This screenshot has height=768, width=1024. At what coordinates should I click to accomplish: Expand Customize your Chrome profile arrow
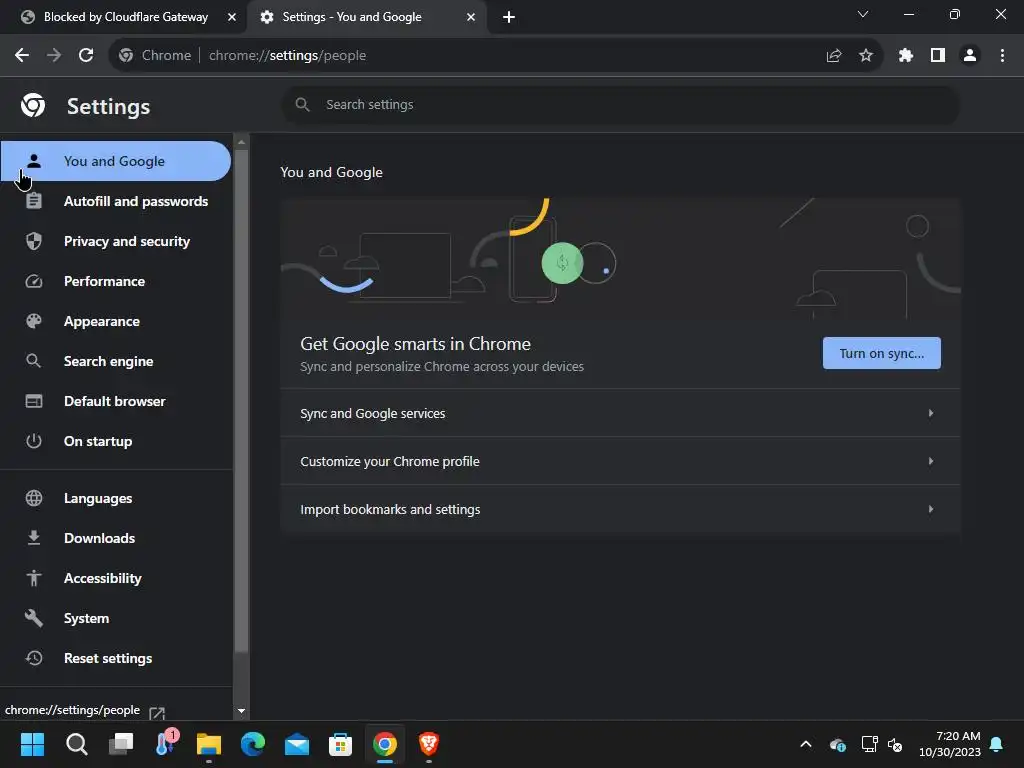pos(931,461)
